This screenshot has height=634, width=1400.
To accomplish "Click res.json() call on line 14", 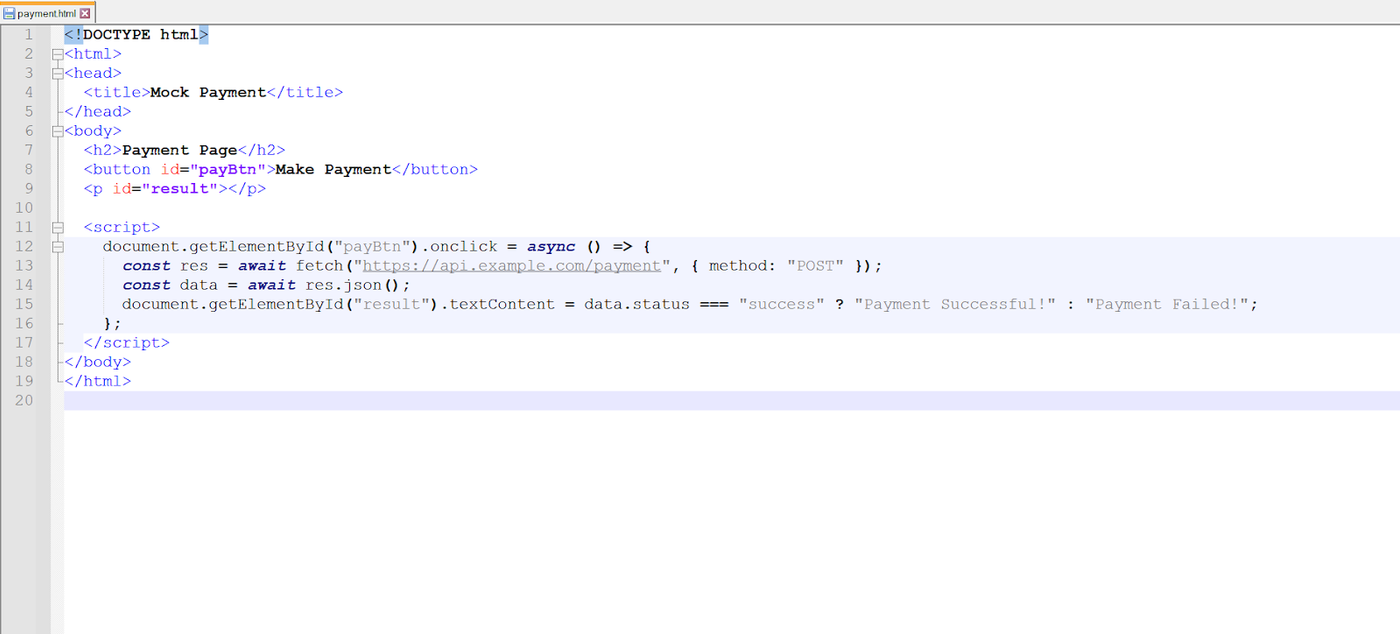I will click(353, 285).
